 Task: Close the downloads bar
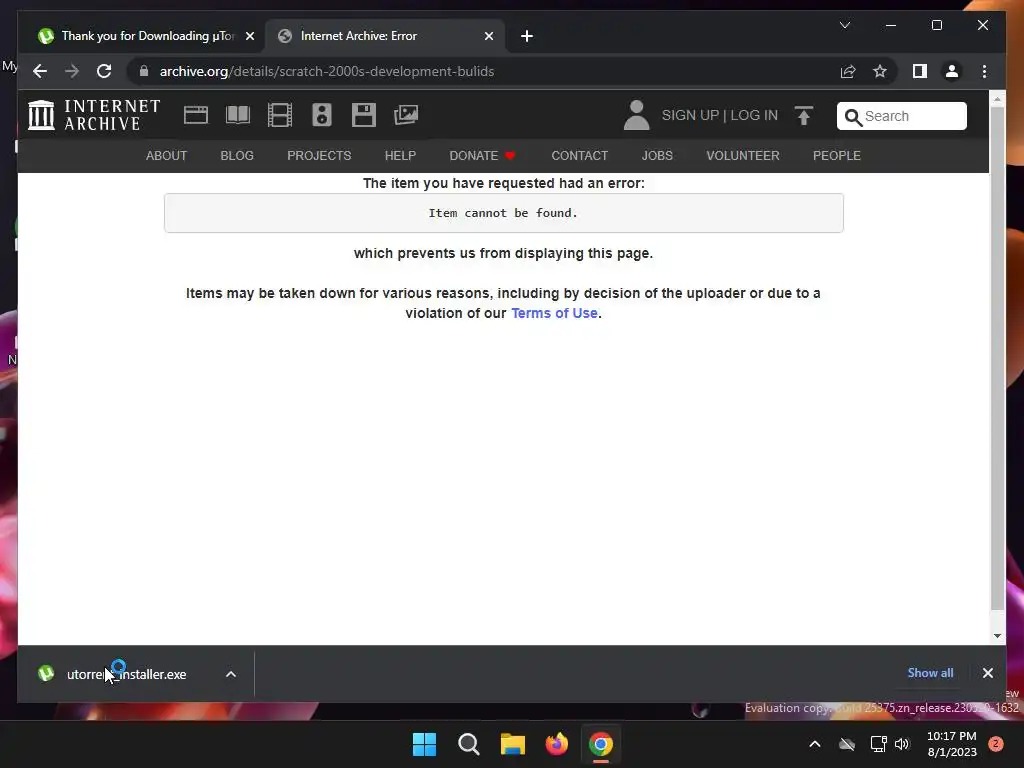click(x=987, y=673)
